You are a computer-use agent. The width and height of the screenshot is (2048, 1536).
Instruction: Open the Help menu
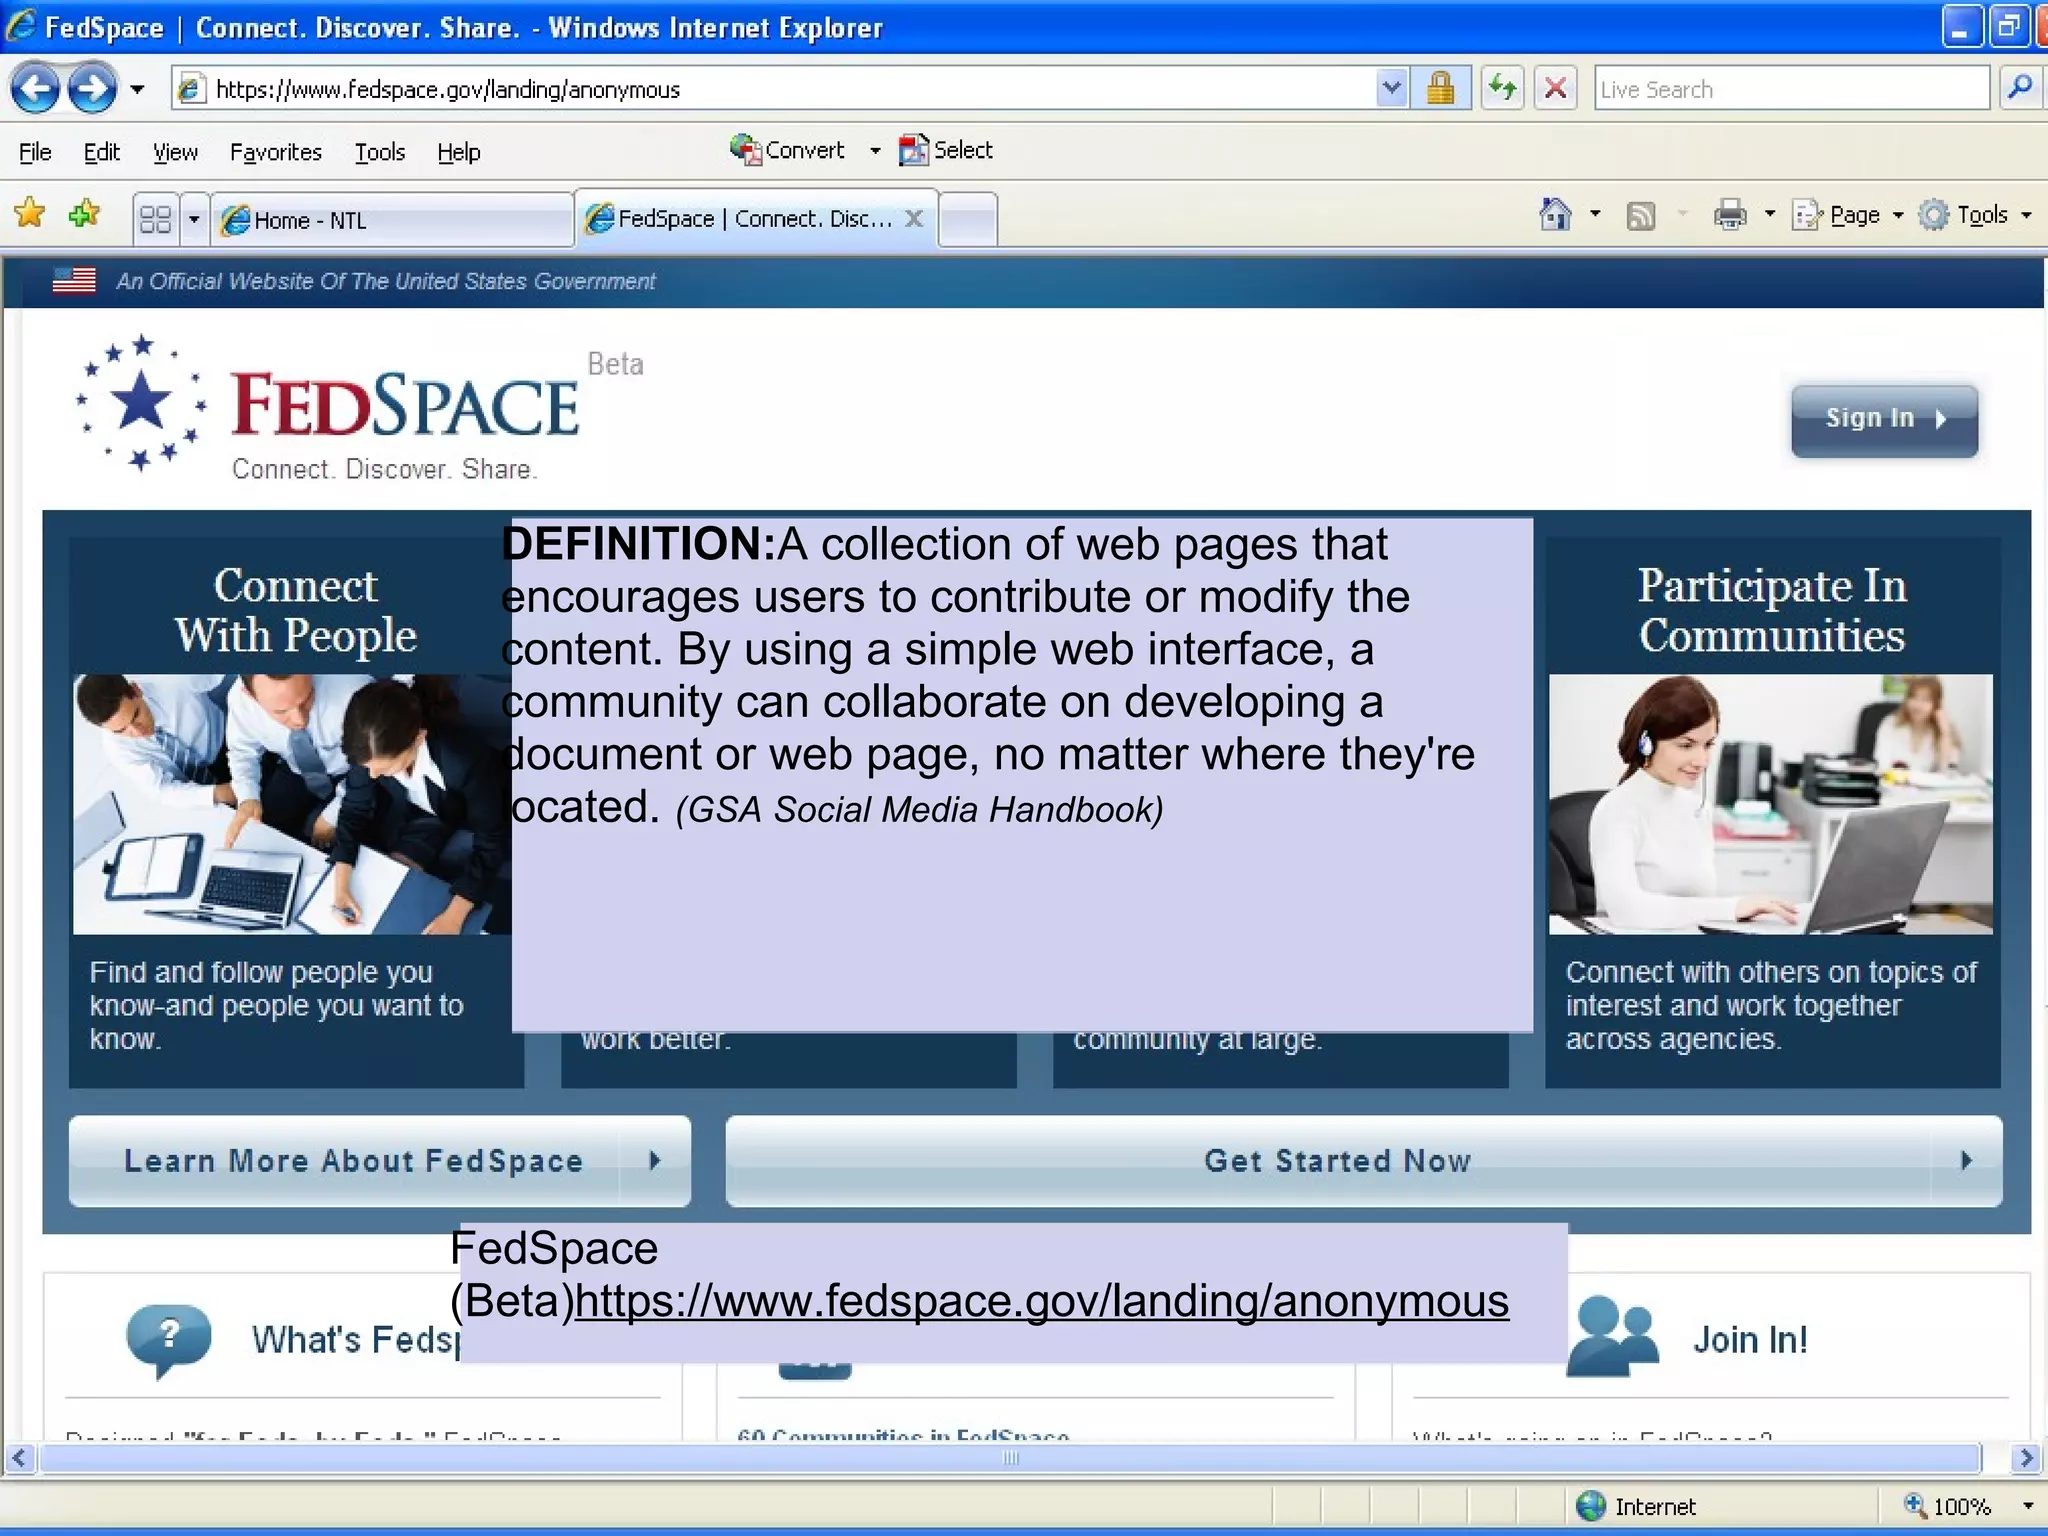(x=459, y=152)
